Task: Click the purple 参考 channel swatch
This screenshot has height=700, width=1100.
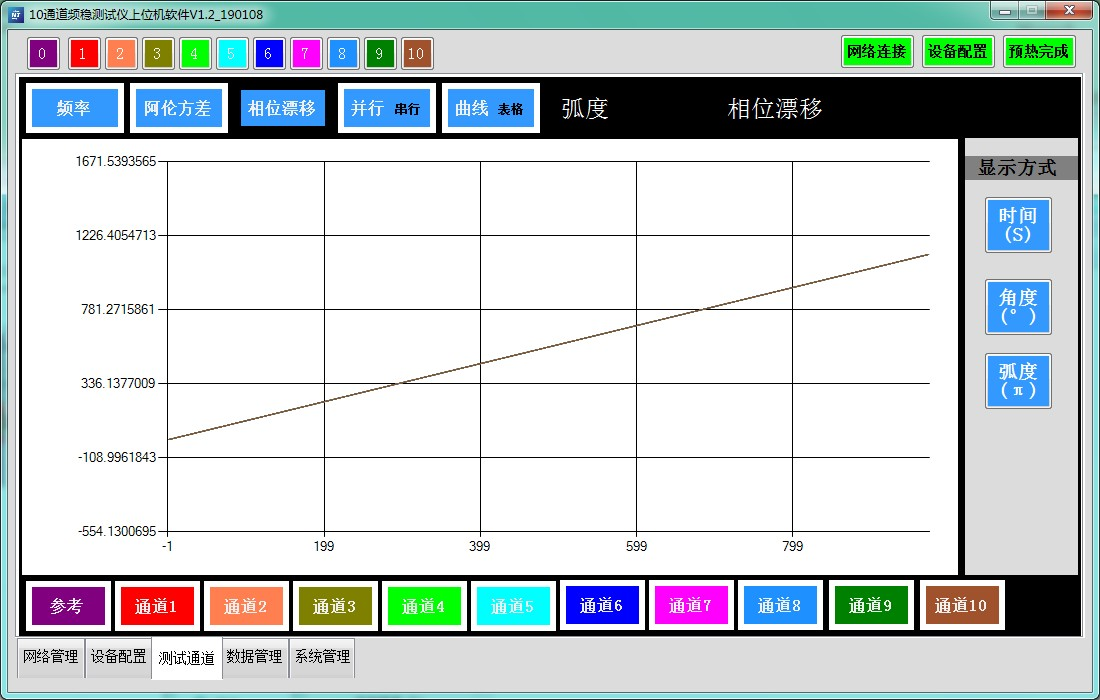Action: tap(68, 606)
